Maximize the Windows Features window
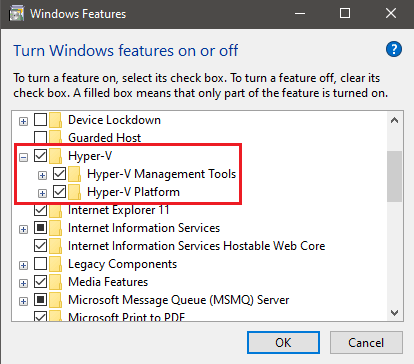Viewport: 414px width, 364px height. [x=345, y=14]
